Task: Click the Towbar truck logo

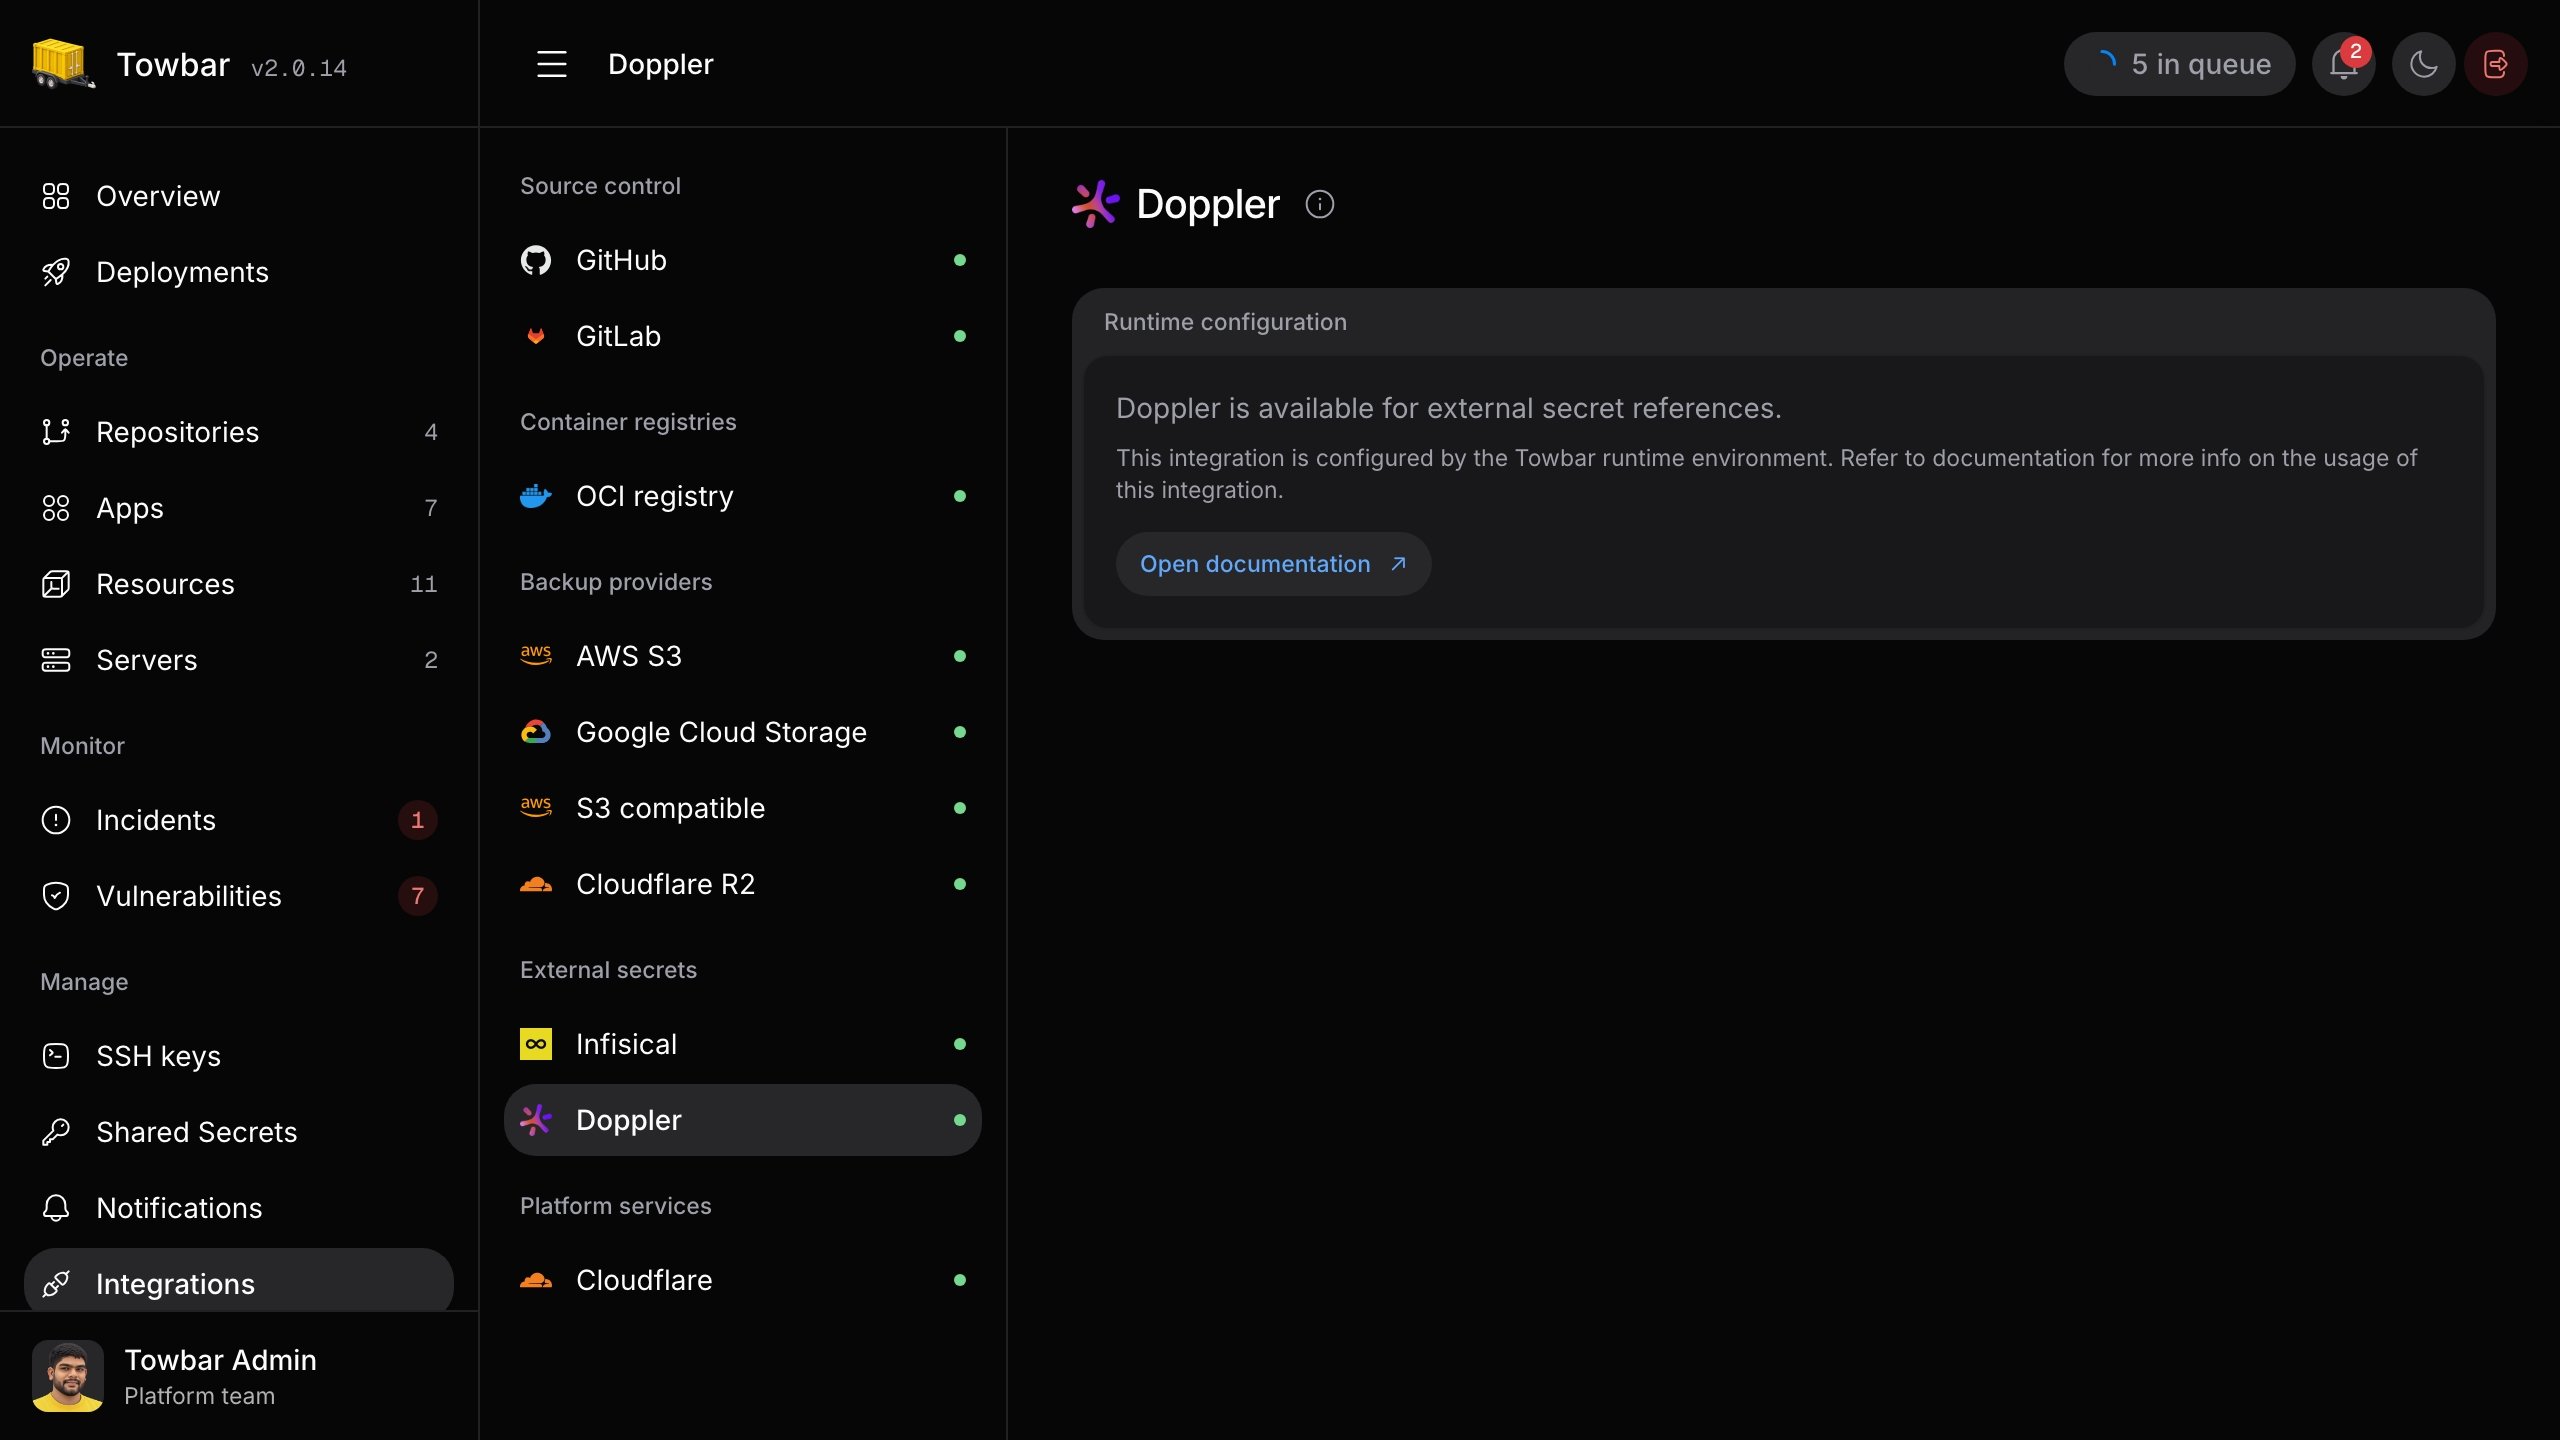Action: point(63,64)
